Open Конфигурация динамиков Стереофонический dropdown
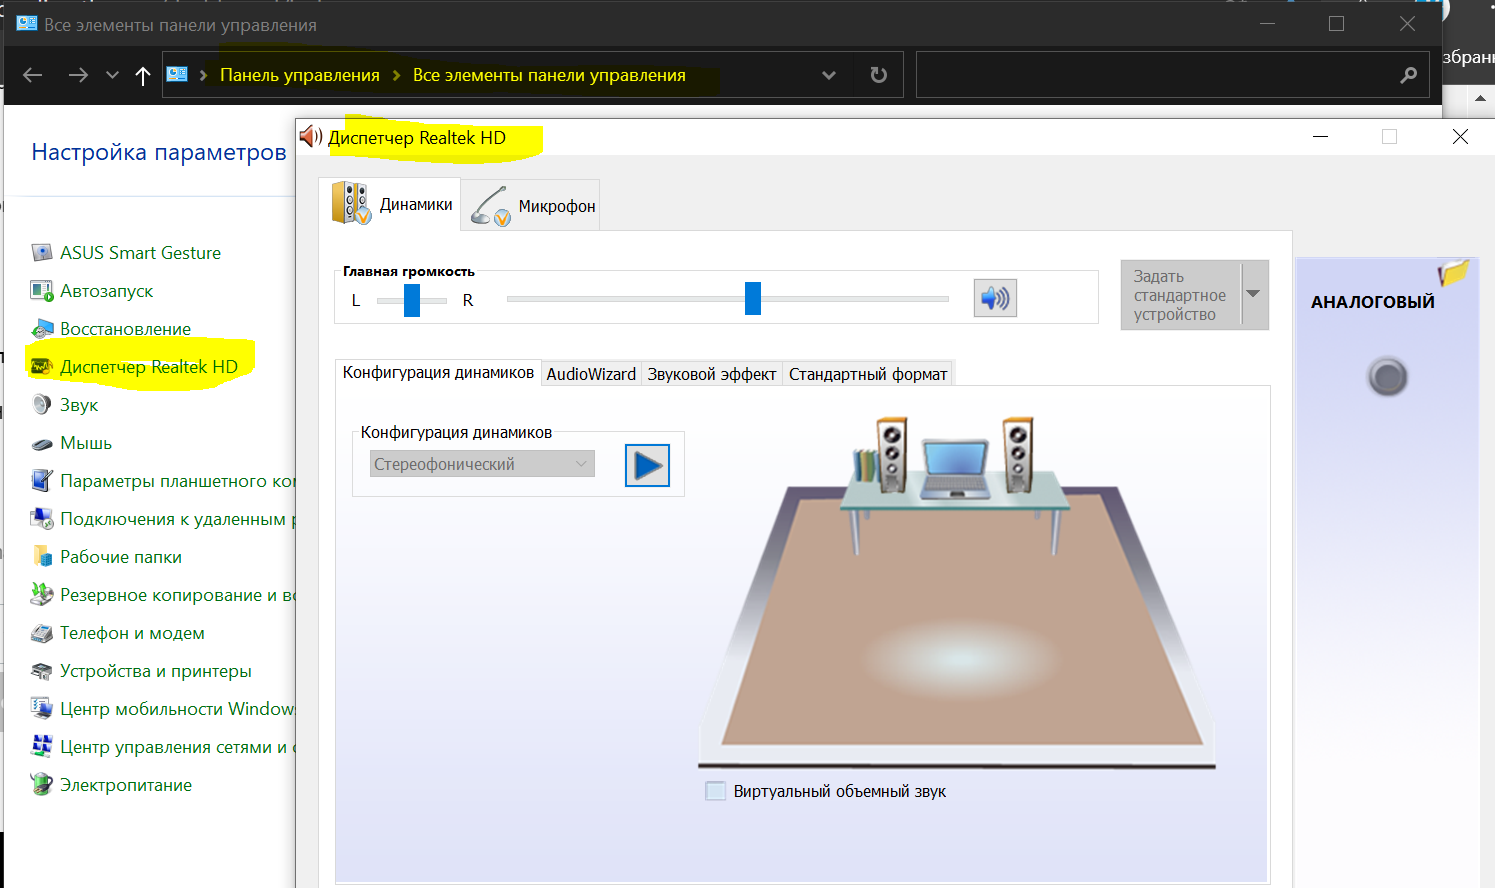 (482, 464)
